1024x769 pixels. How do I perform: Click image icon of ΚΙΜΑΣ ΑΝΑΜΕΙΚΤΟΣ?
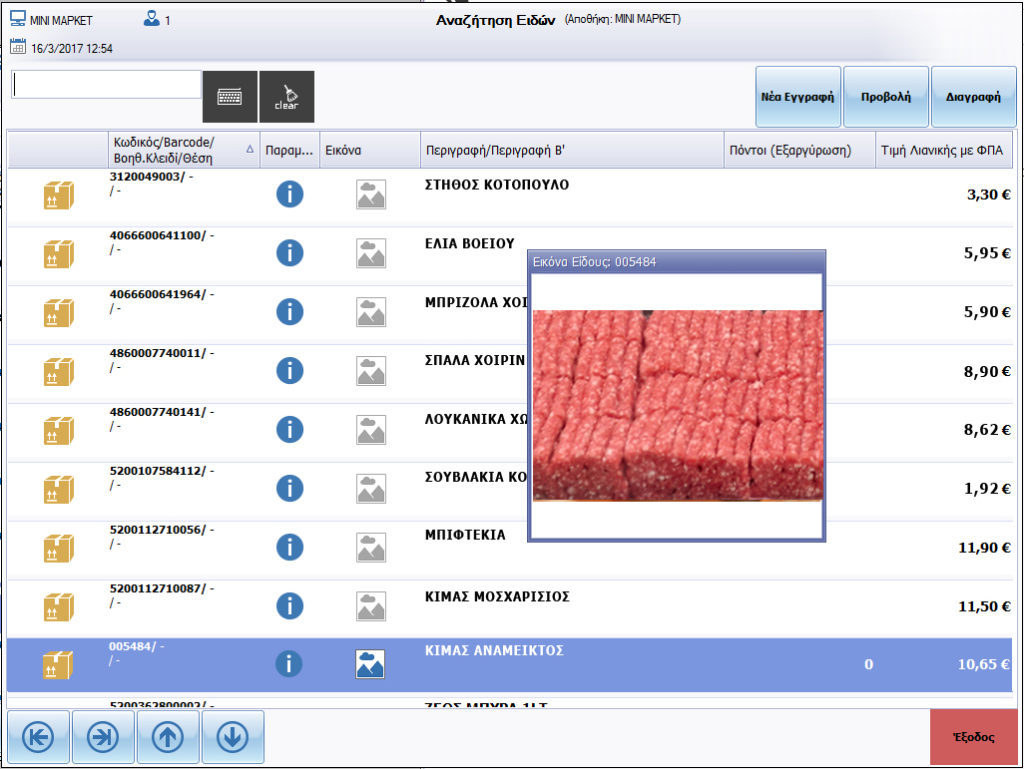point(371,663)
